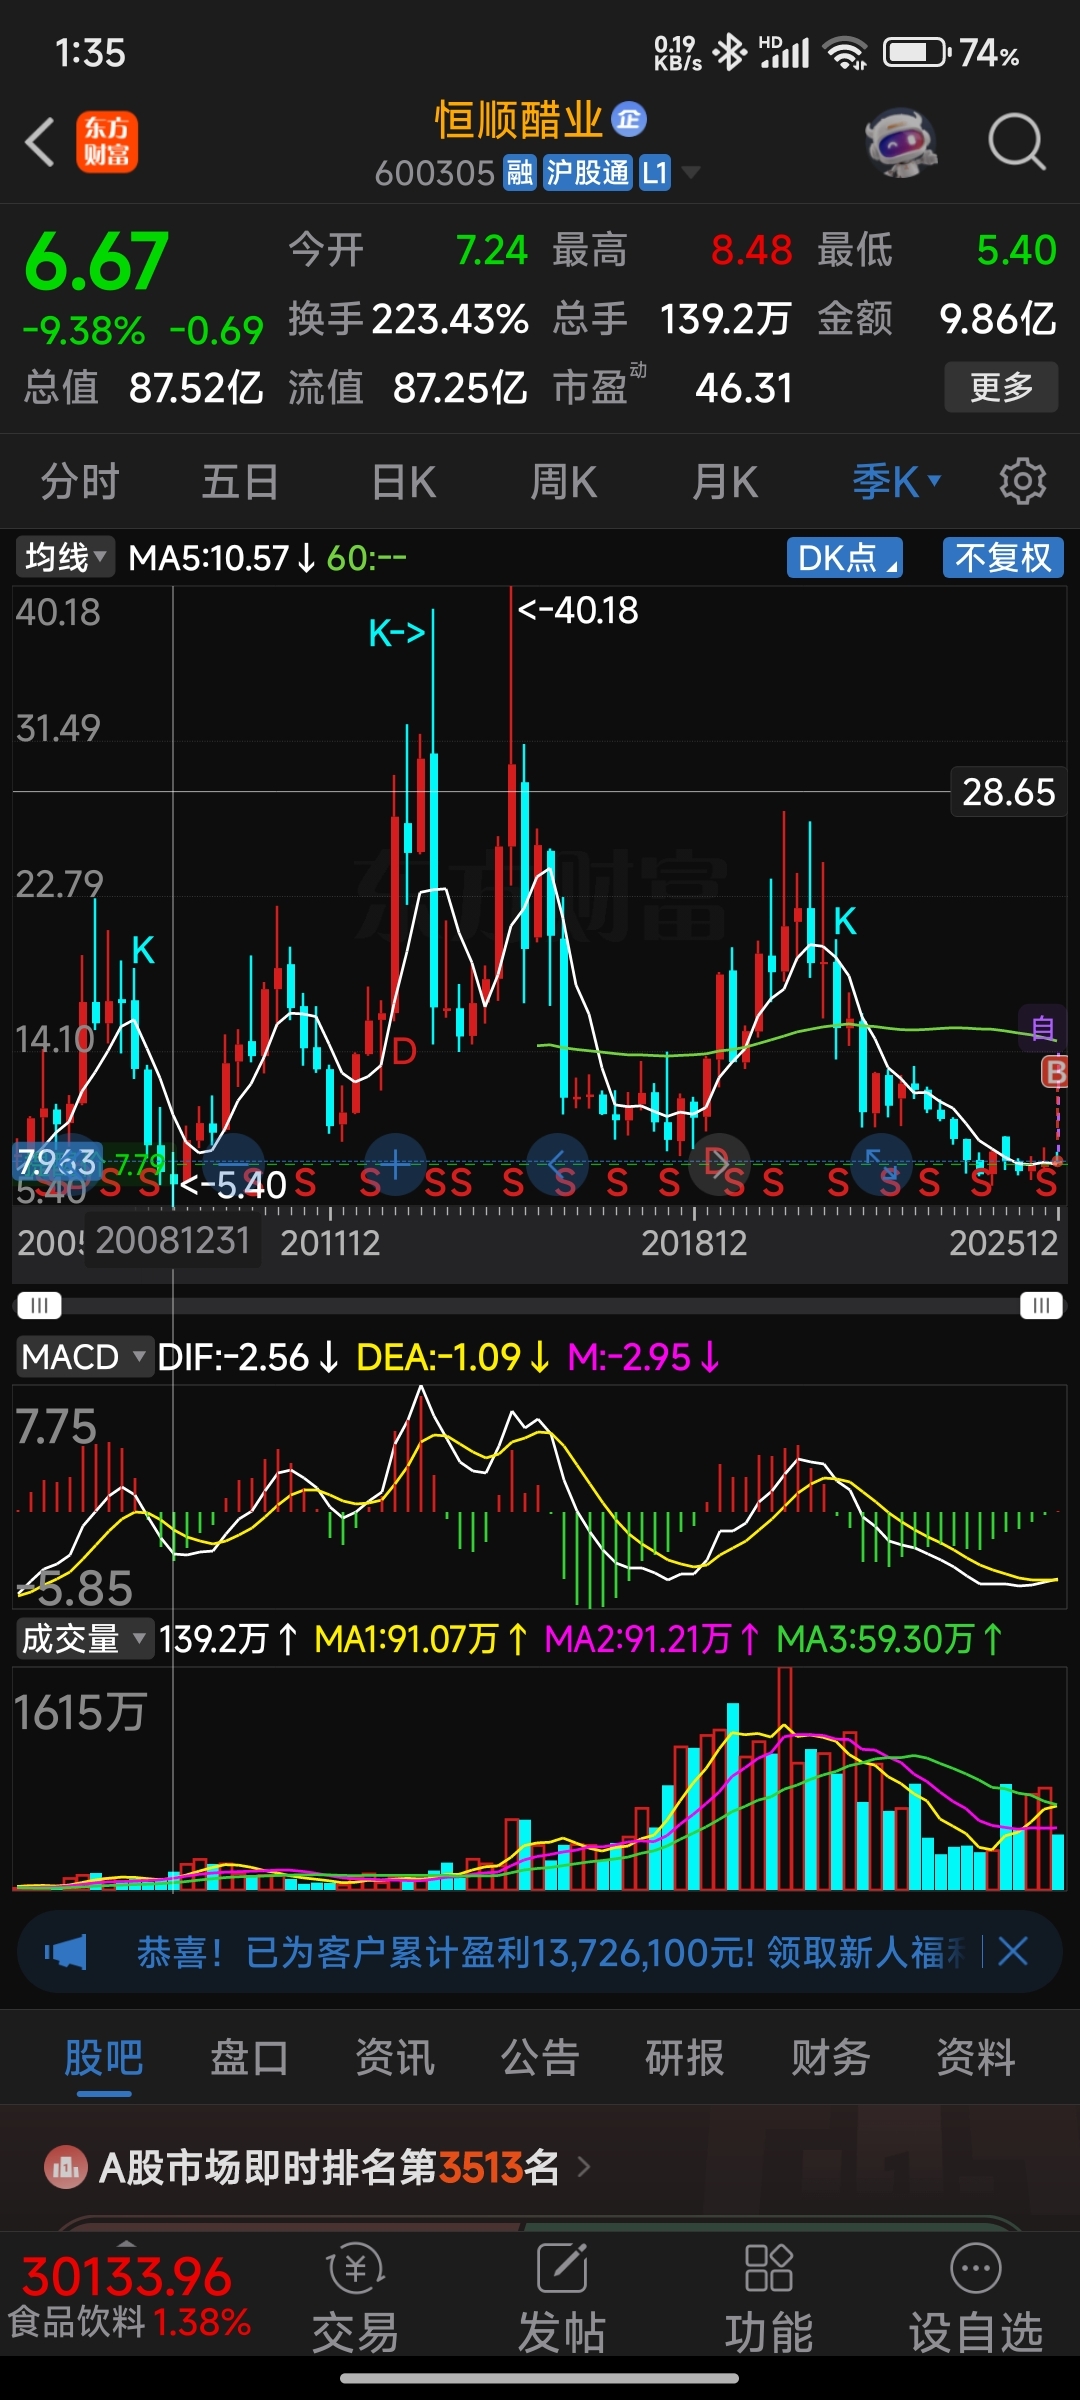Open the 季K period dropdown

[x=897, y=482]
